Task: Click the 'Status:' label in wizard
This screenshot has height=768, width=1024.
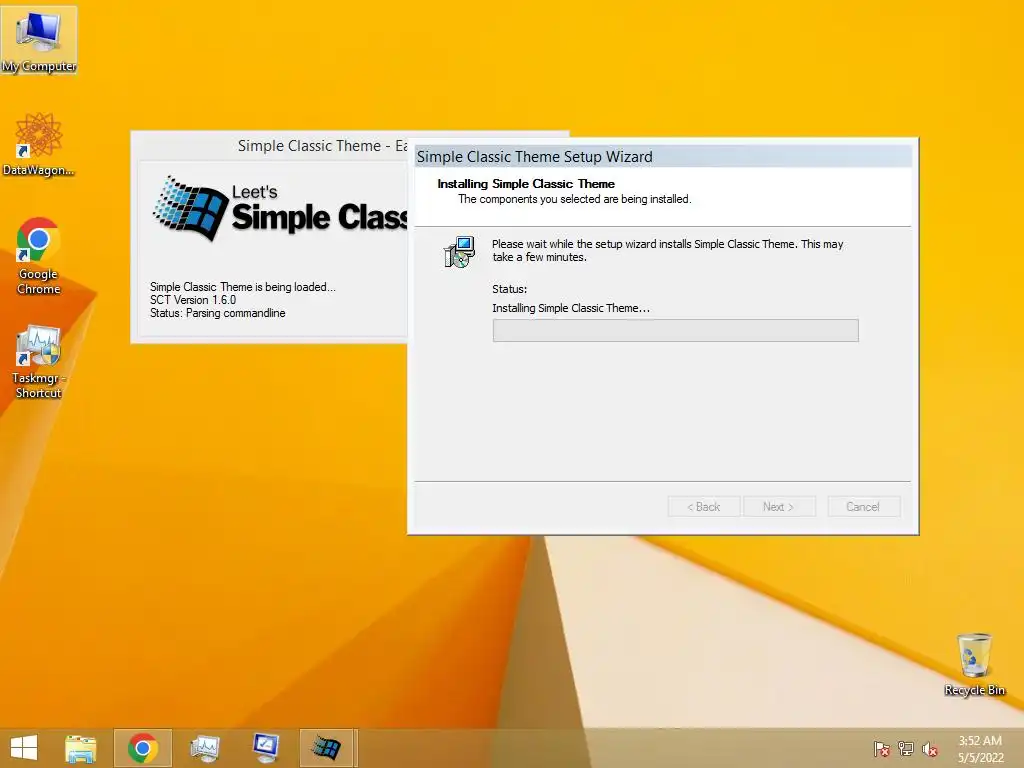Action: (509, 289)
